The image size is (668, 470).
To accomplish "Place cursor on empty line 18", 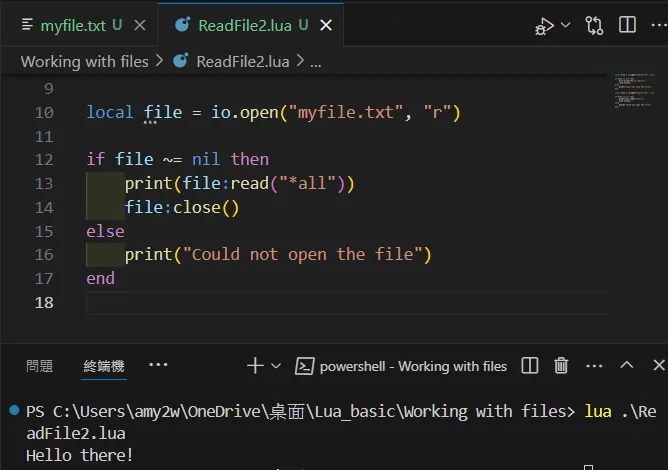I will 347,303.
